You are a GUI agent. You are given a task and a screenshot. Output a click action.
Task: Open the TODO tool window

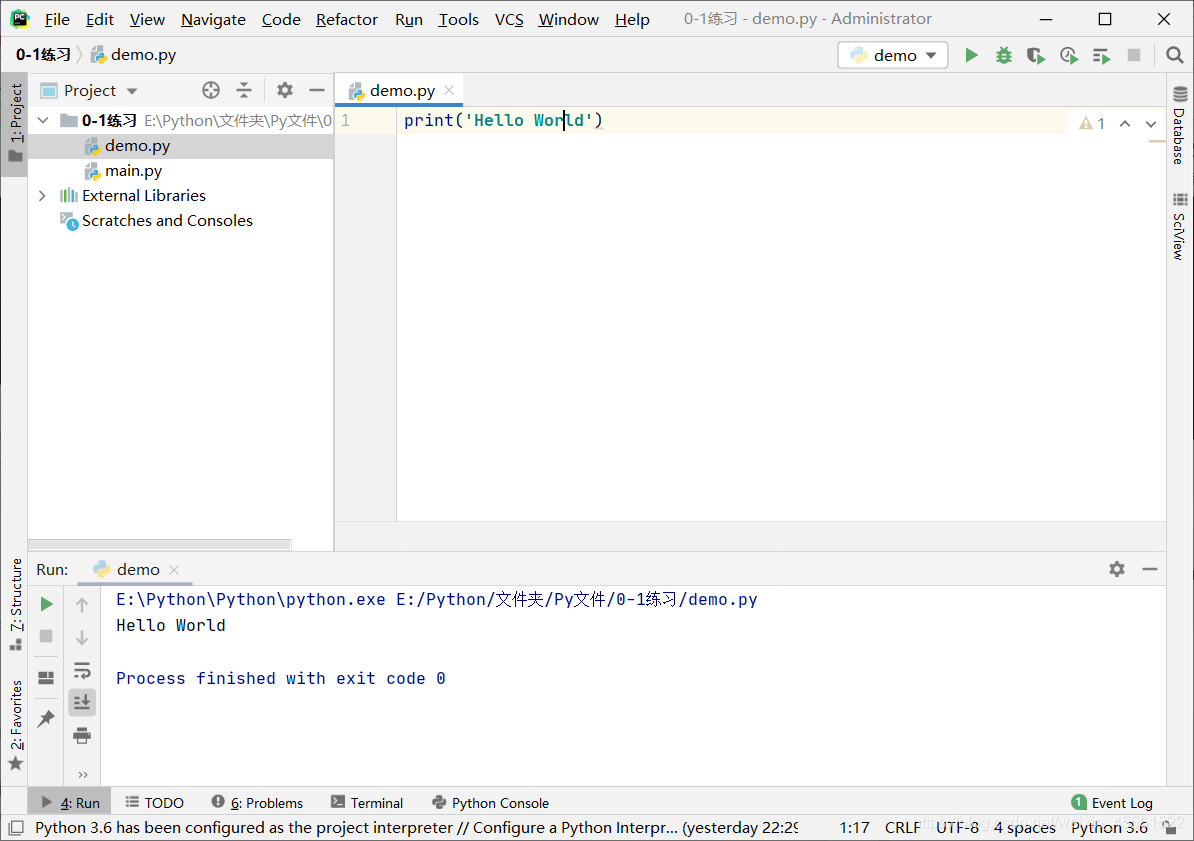coord(155,803)
